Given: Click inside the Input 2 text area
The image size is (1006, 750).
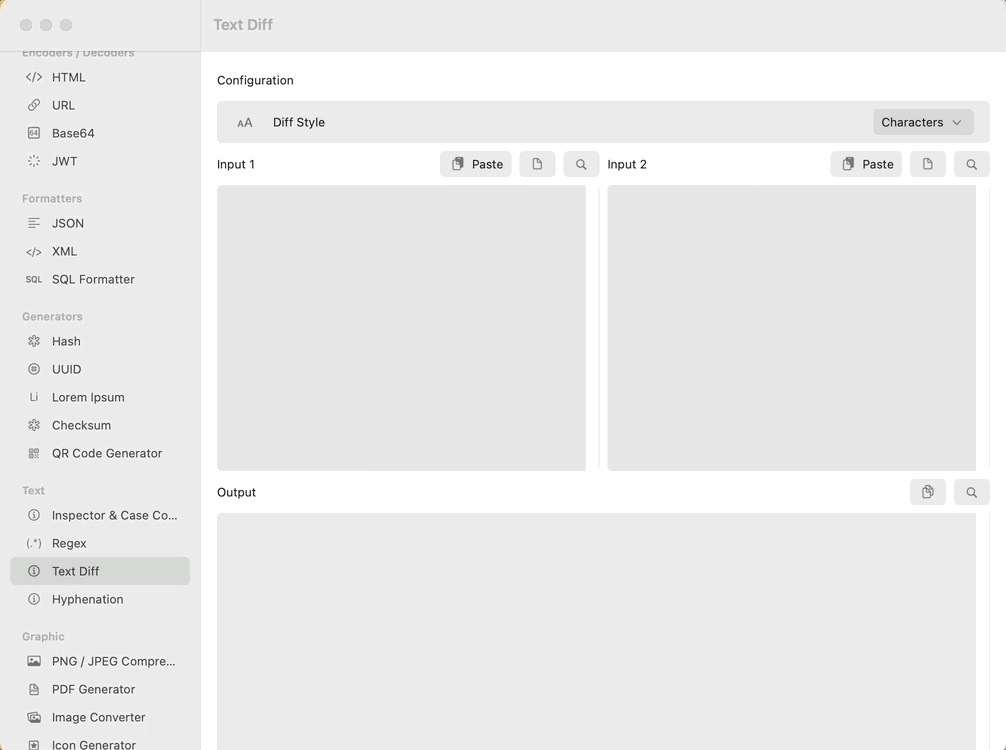Looking at the screenshot, I should click(792, 328).
